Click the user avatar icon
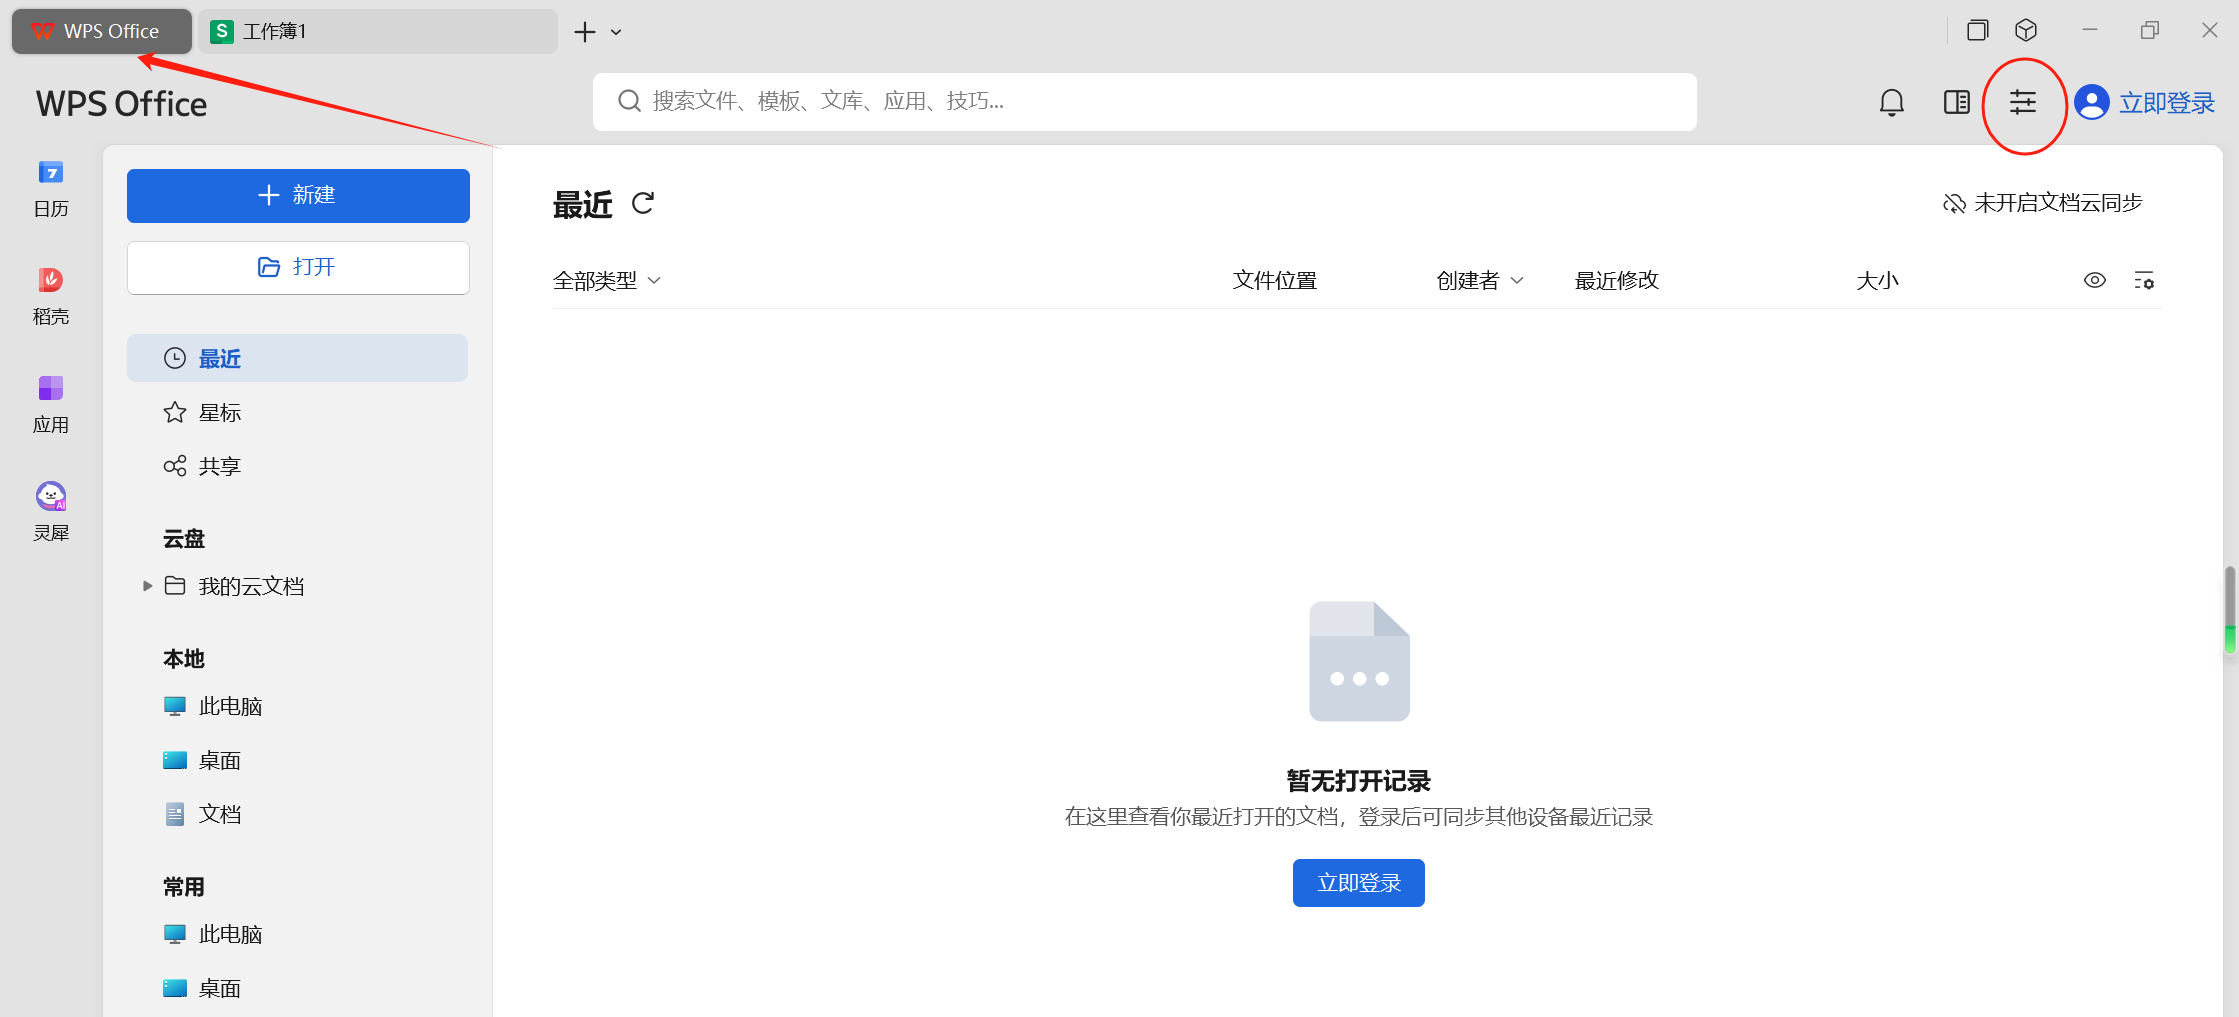 tap(2091, 102)
